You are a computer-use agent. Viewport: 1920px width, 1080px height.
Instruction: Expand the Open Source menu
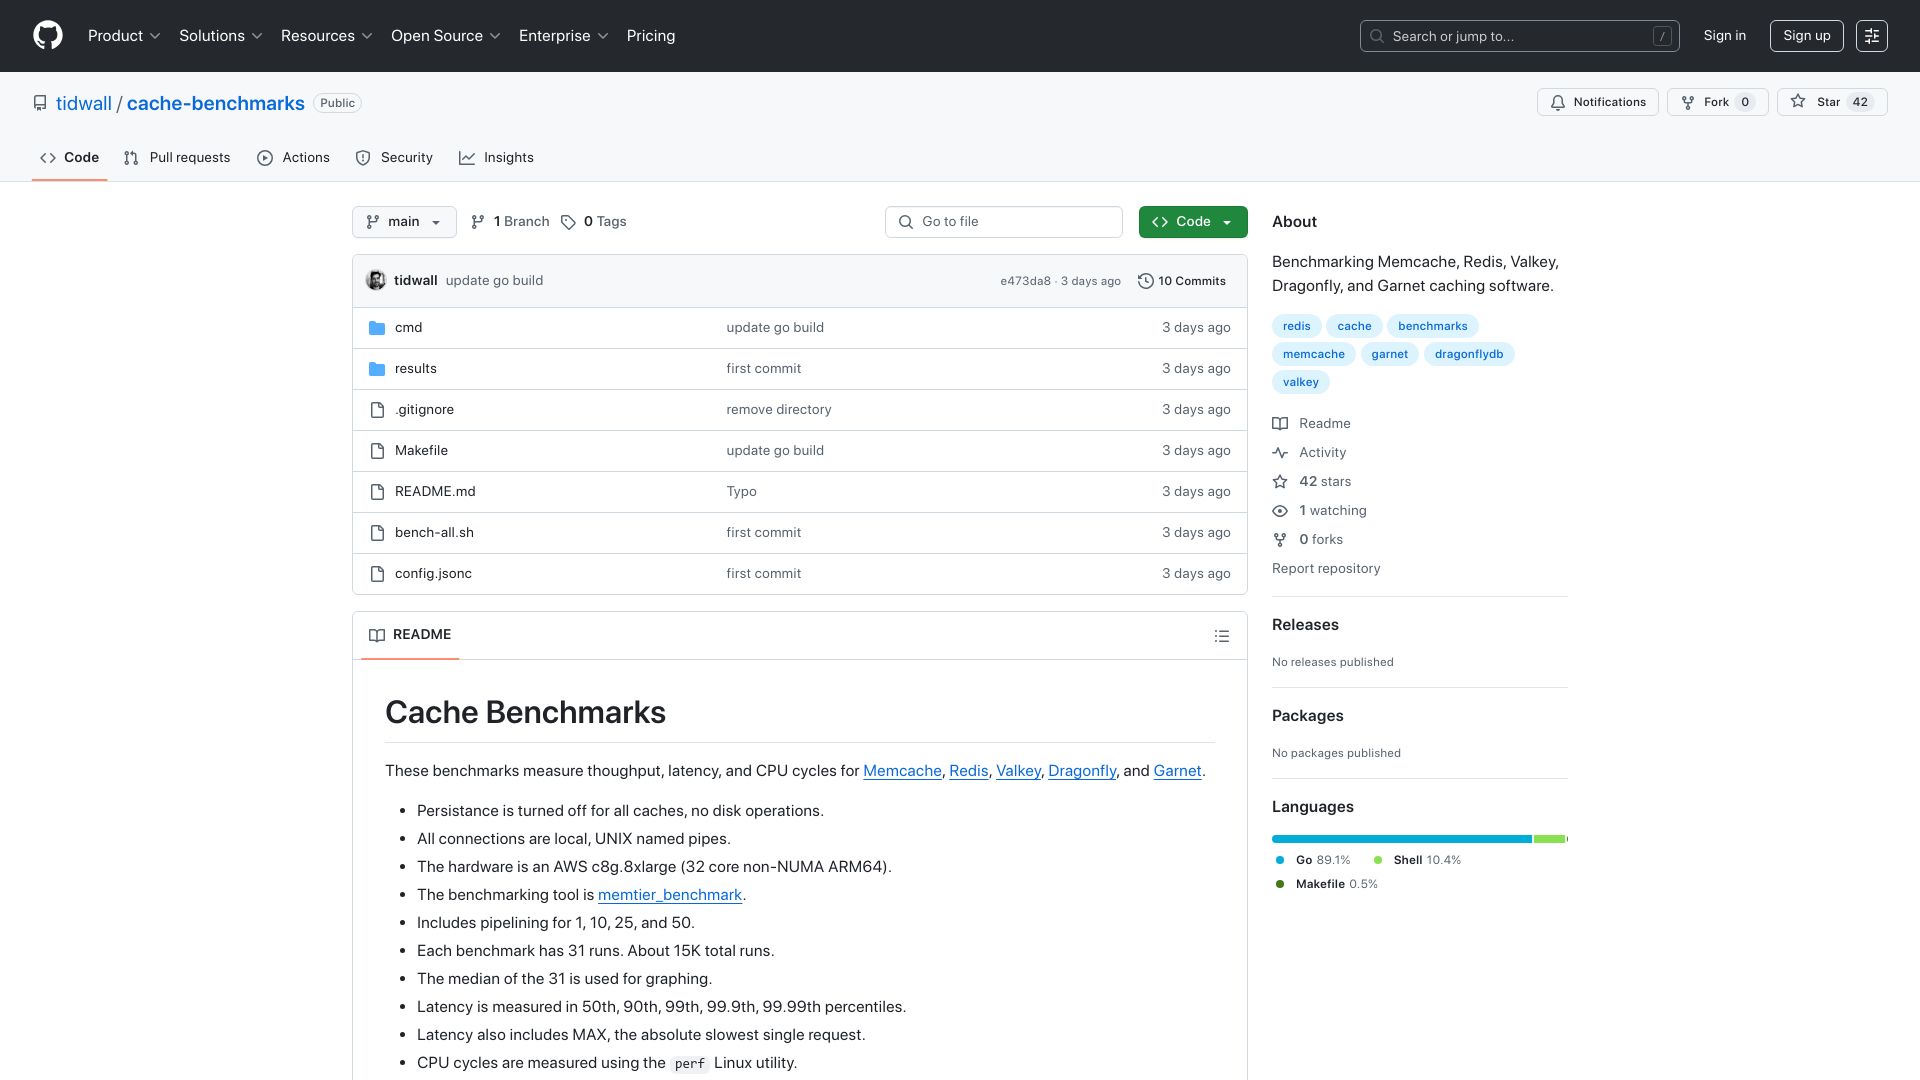tap(445, 36)
